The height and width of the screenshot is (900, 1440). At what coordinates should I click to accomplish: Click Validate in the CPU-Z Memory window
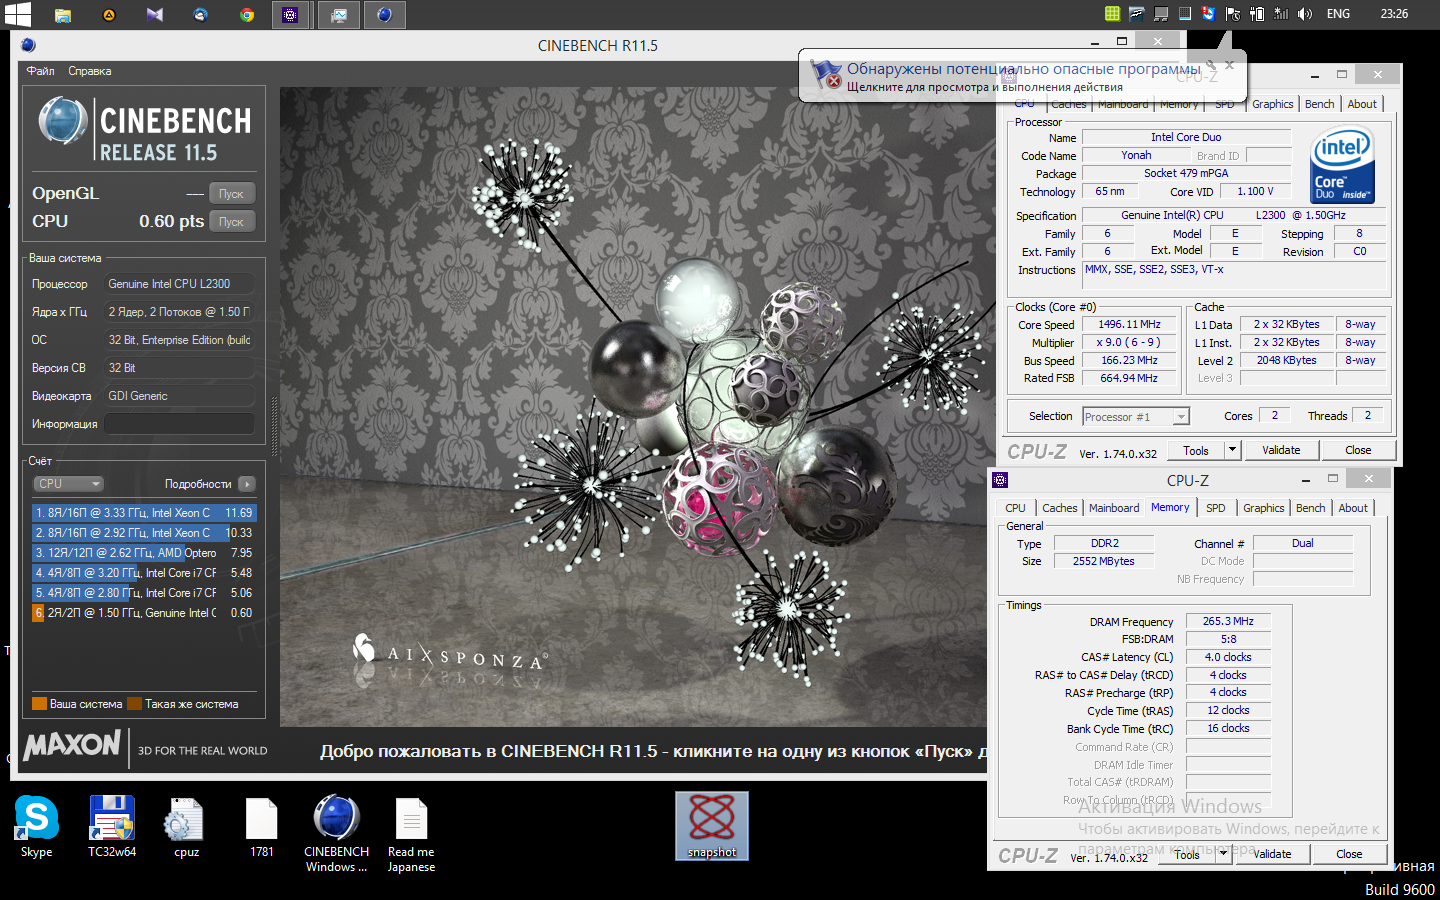click(1272, 854)
